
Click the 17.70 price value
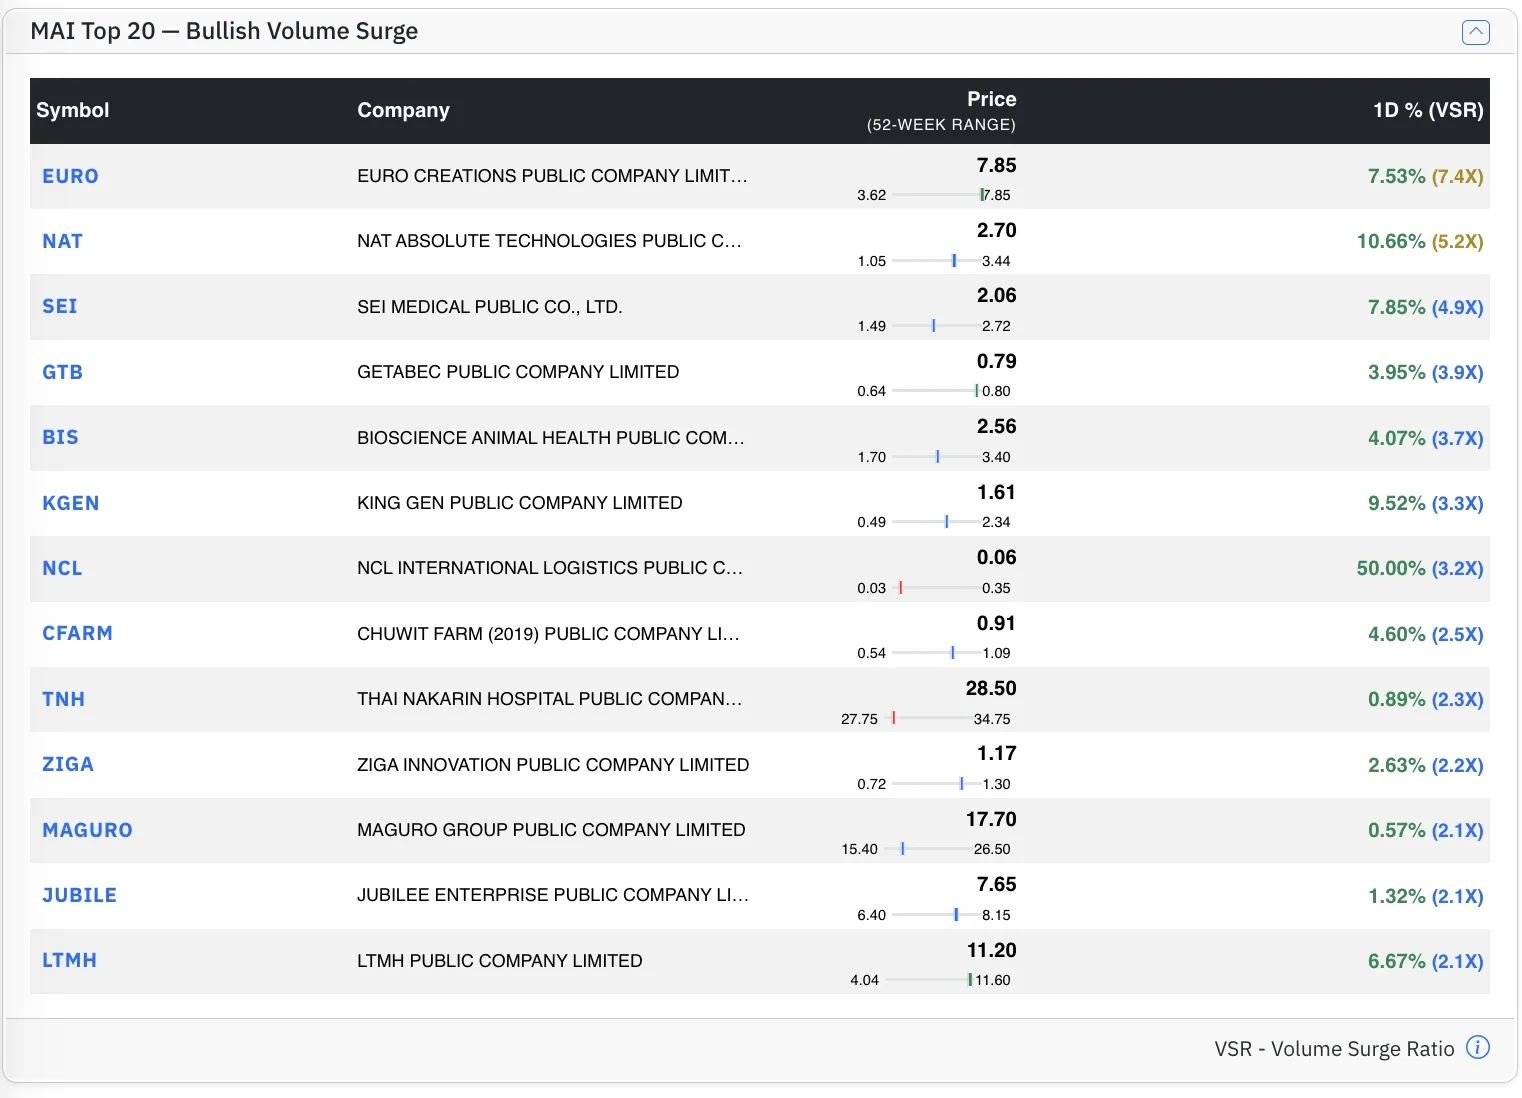[x=991, y=819]
